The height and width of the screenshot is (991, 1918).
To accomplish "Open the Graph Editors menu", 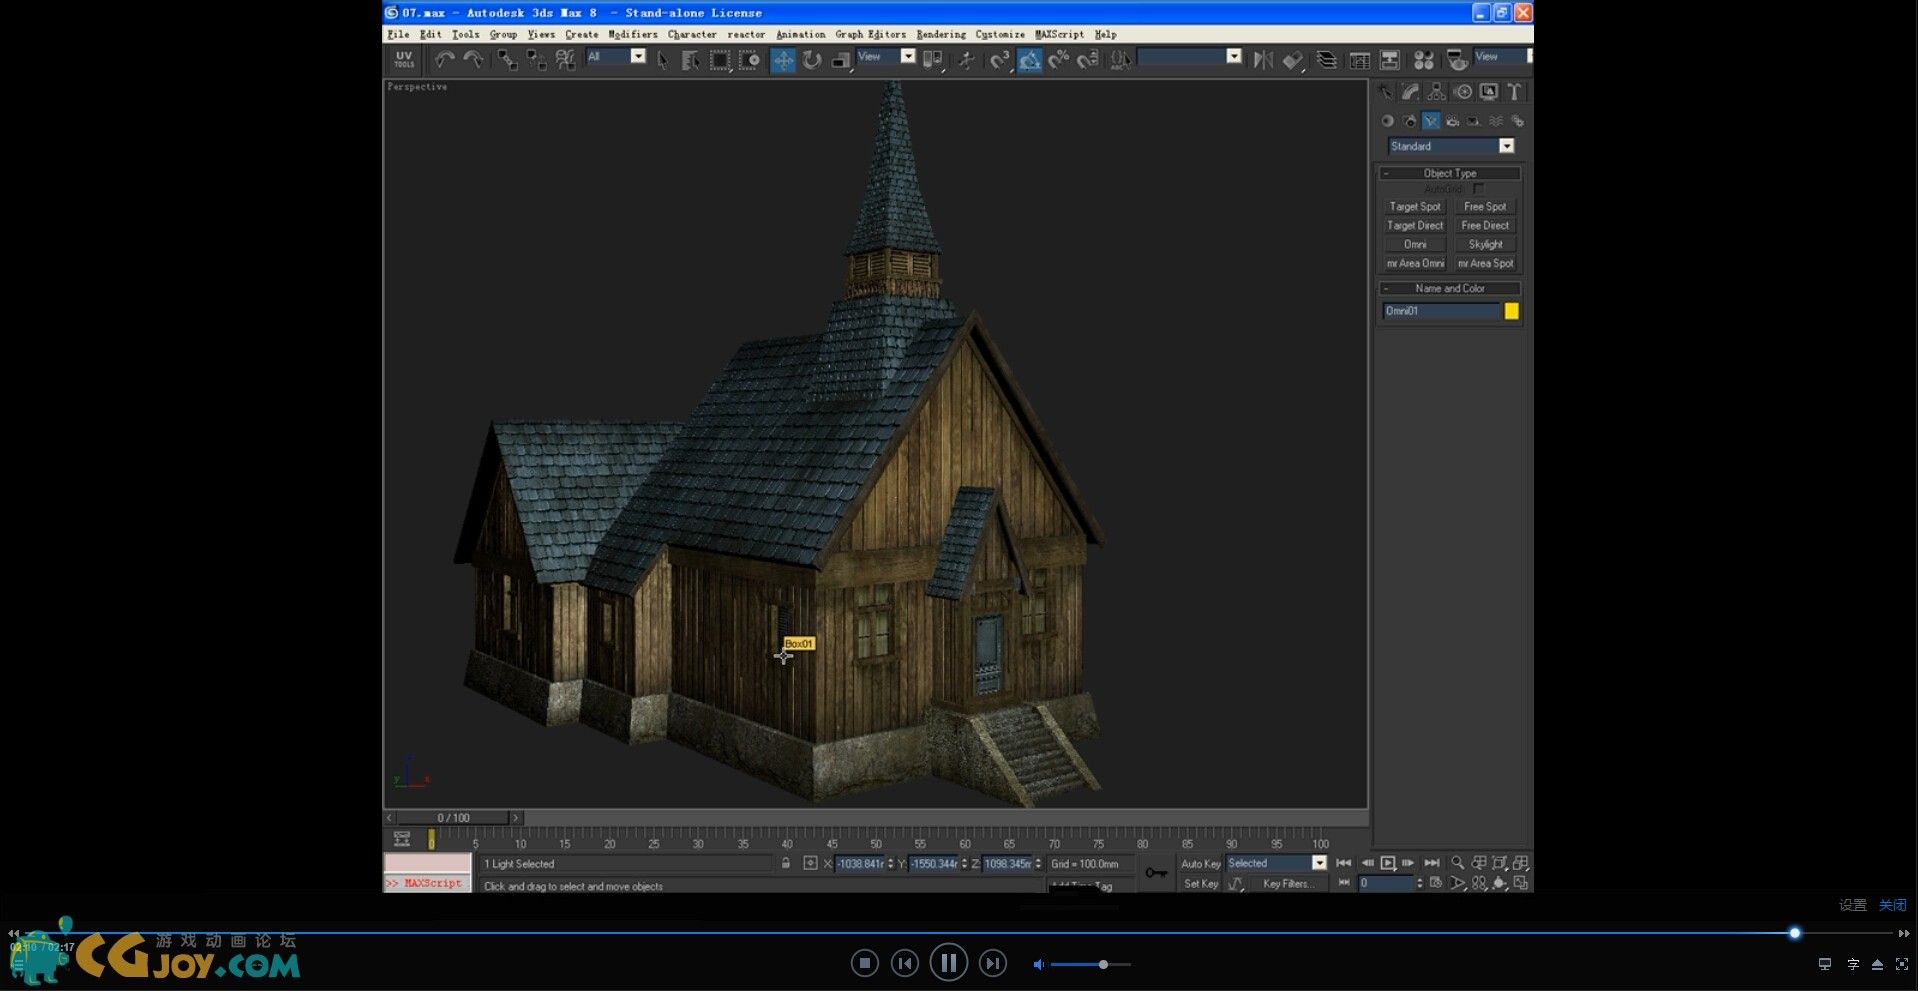I will (870, 34).
